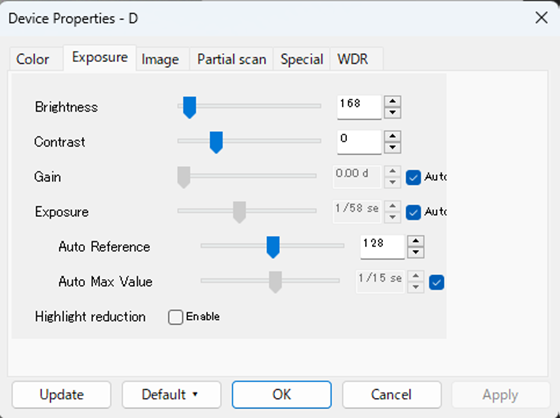Decrease Contrast with the down spinner arrow
The width and height of the screenshot is (560, 418).
392,148
